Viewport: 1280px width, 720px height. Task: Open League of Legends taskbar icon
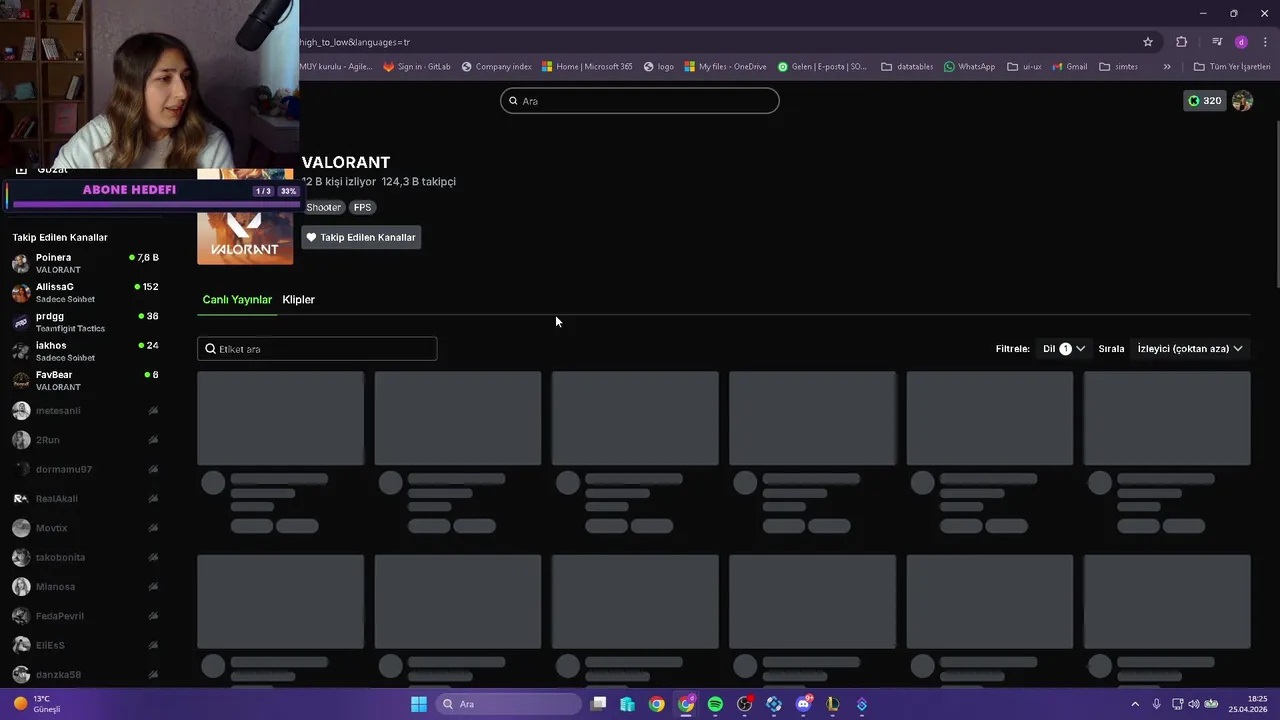tap(832, 704)
